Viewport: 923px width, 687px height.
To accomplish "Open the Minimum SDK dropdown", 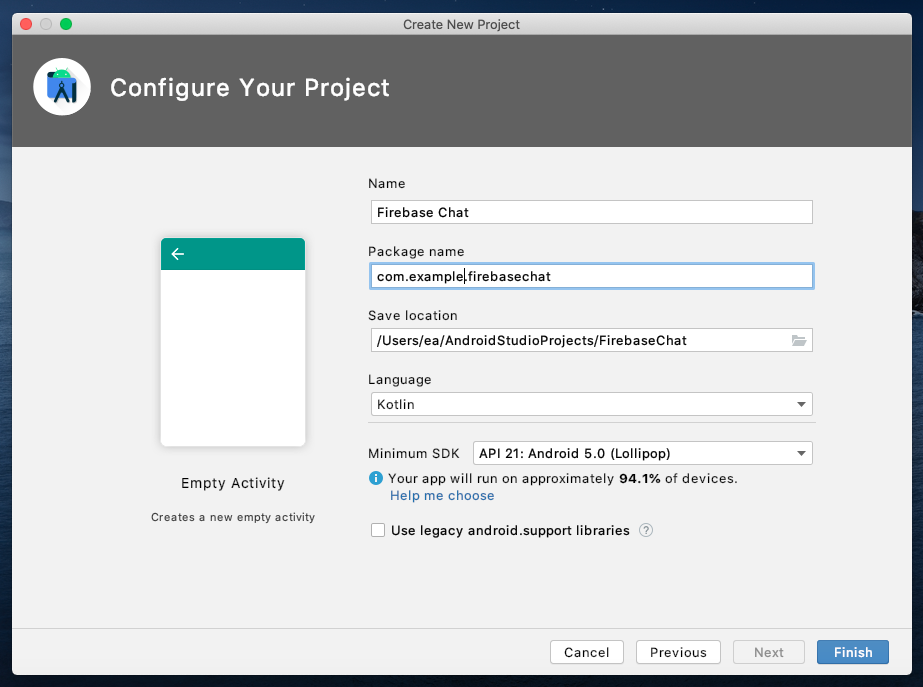I will [643, 453].
